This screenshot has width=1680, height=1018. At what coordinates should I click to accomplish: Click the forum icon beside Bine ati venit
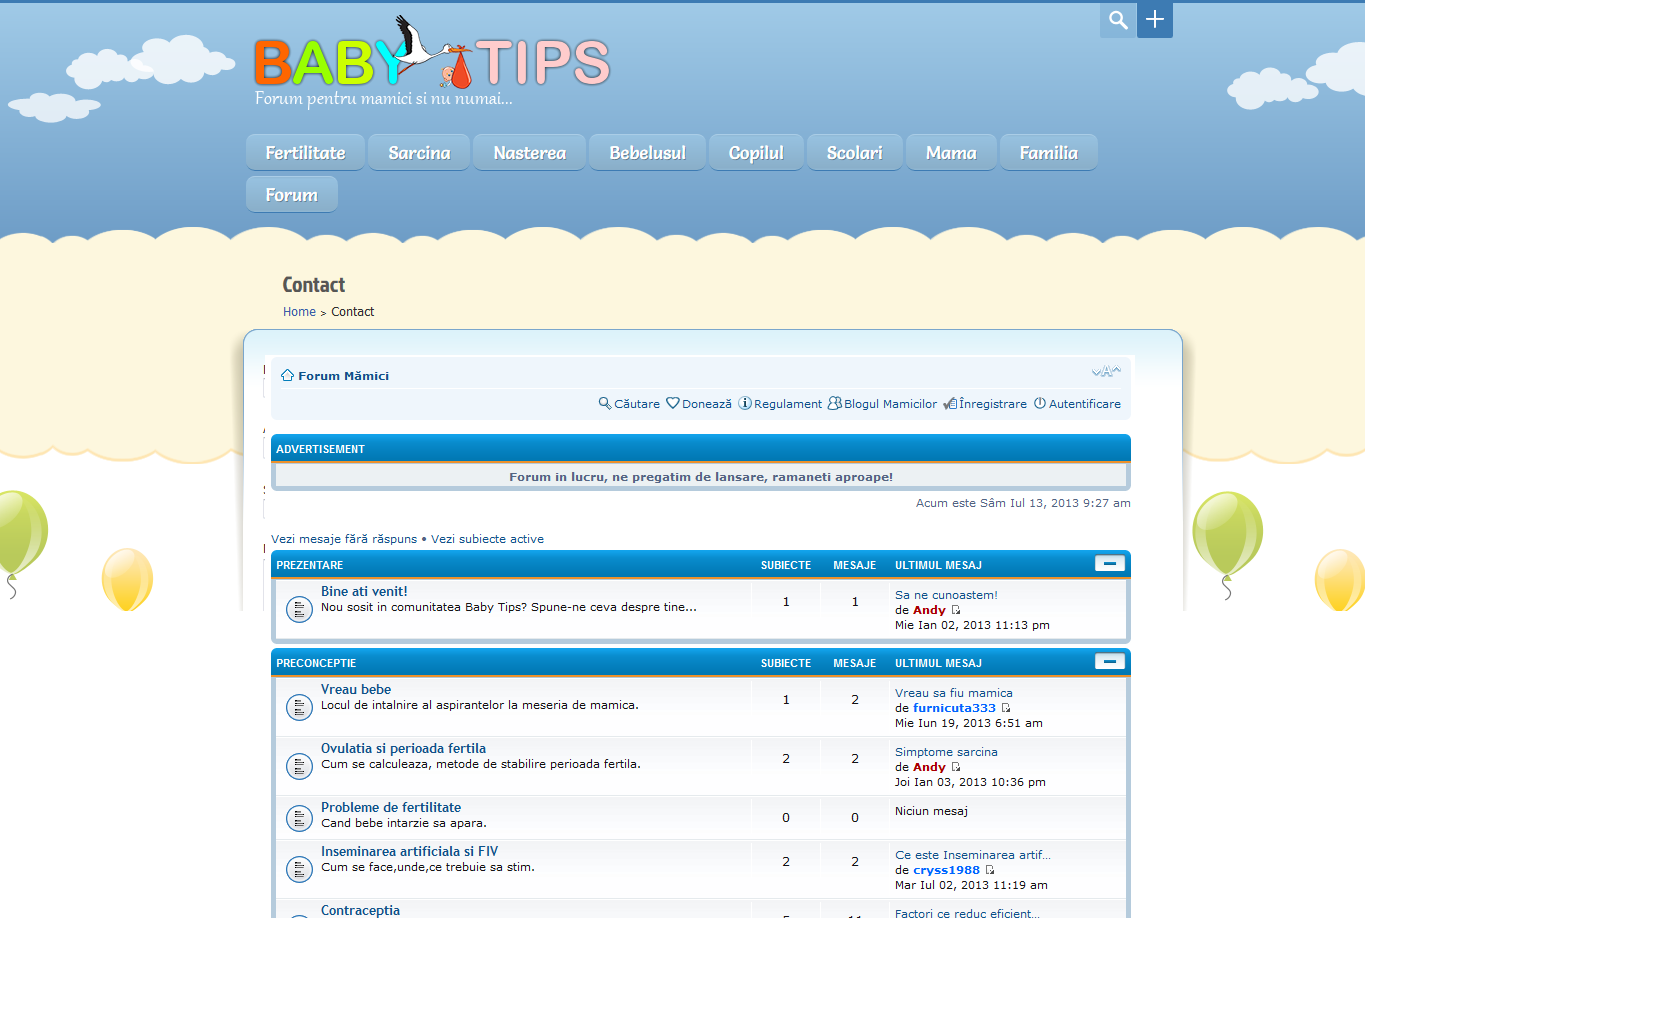tap(299, 609)
